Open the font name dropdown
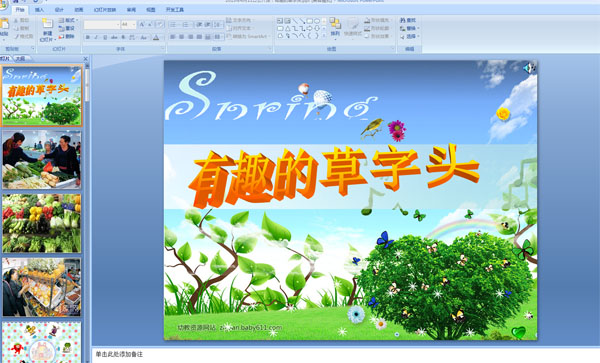 tap(117, 25)
